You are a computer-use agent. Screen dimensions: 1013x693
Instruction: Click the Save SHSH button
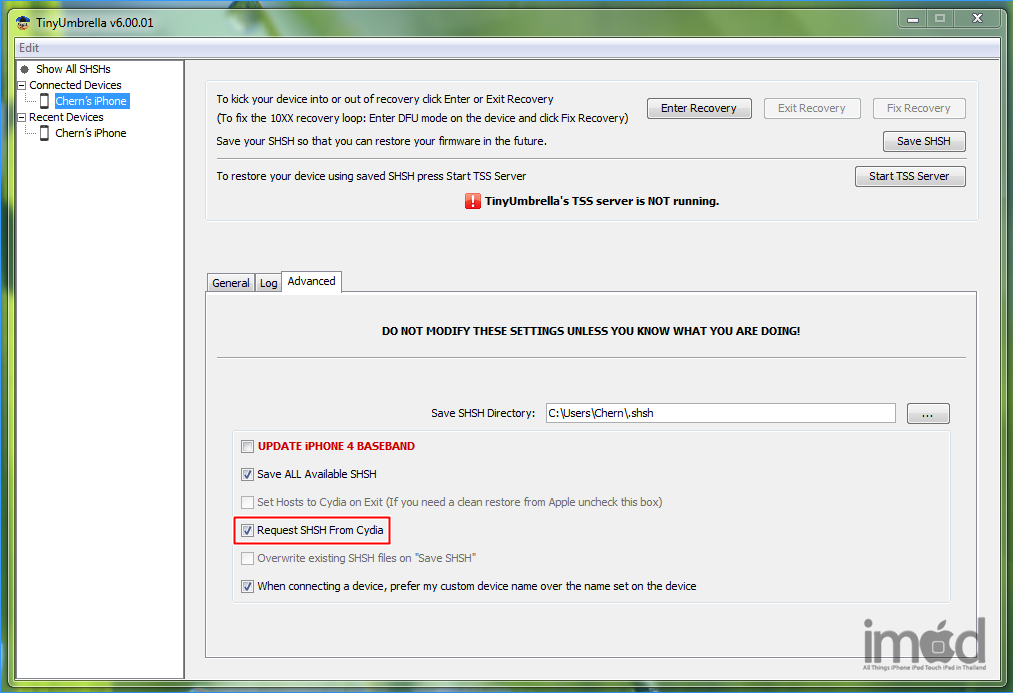click(924, 141)
